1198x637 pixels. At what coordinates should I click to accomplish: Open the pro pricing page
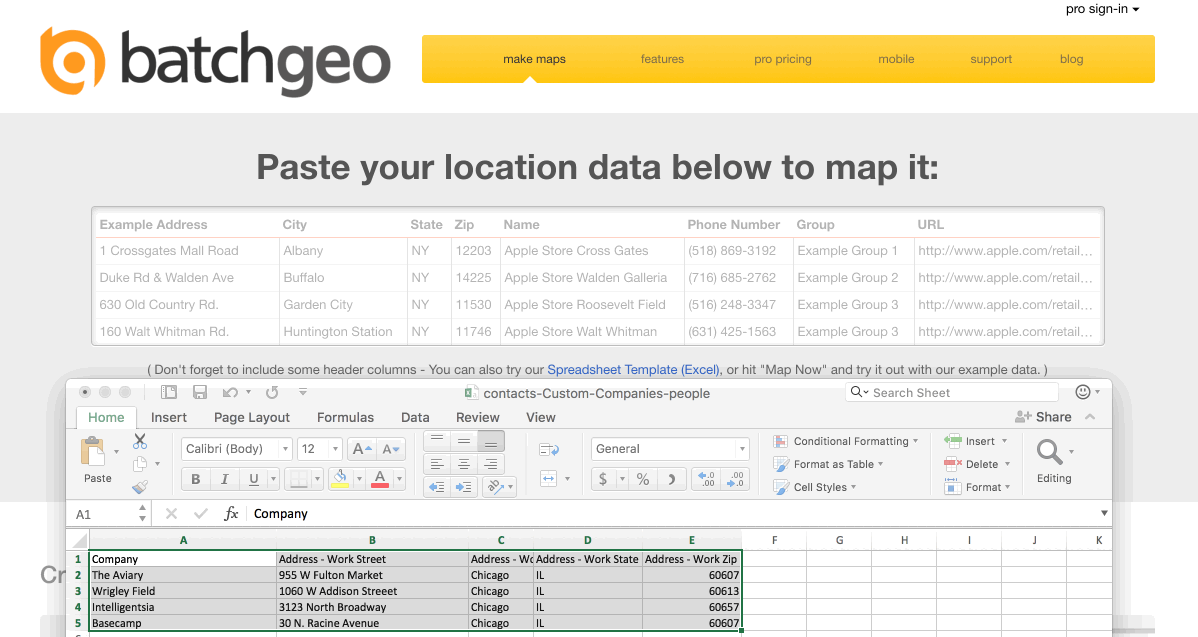click(782, 59)
